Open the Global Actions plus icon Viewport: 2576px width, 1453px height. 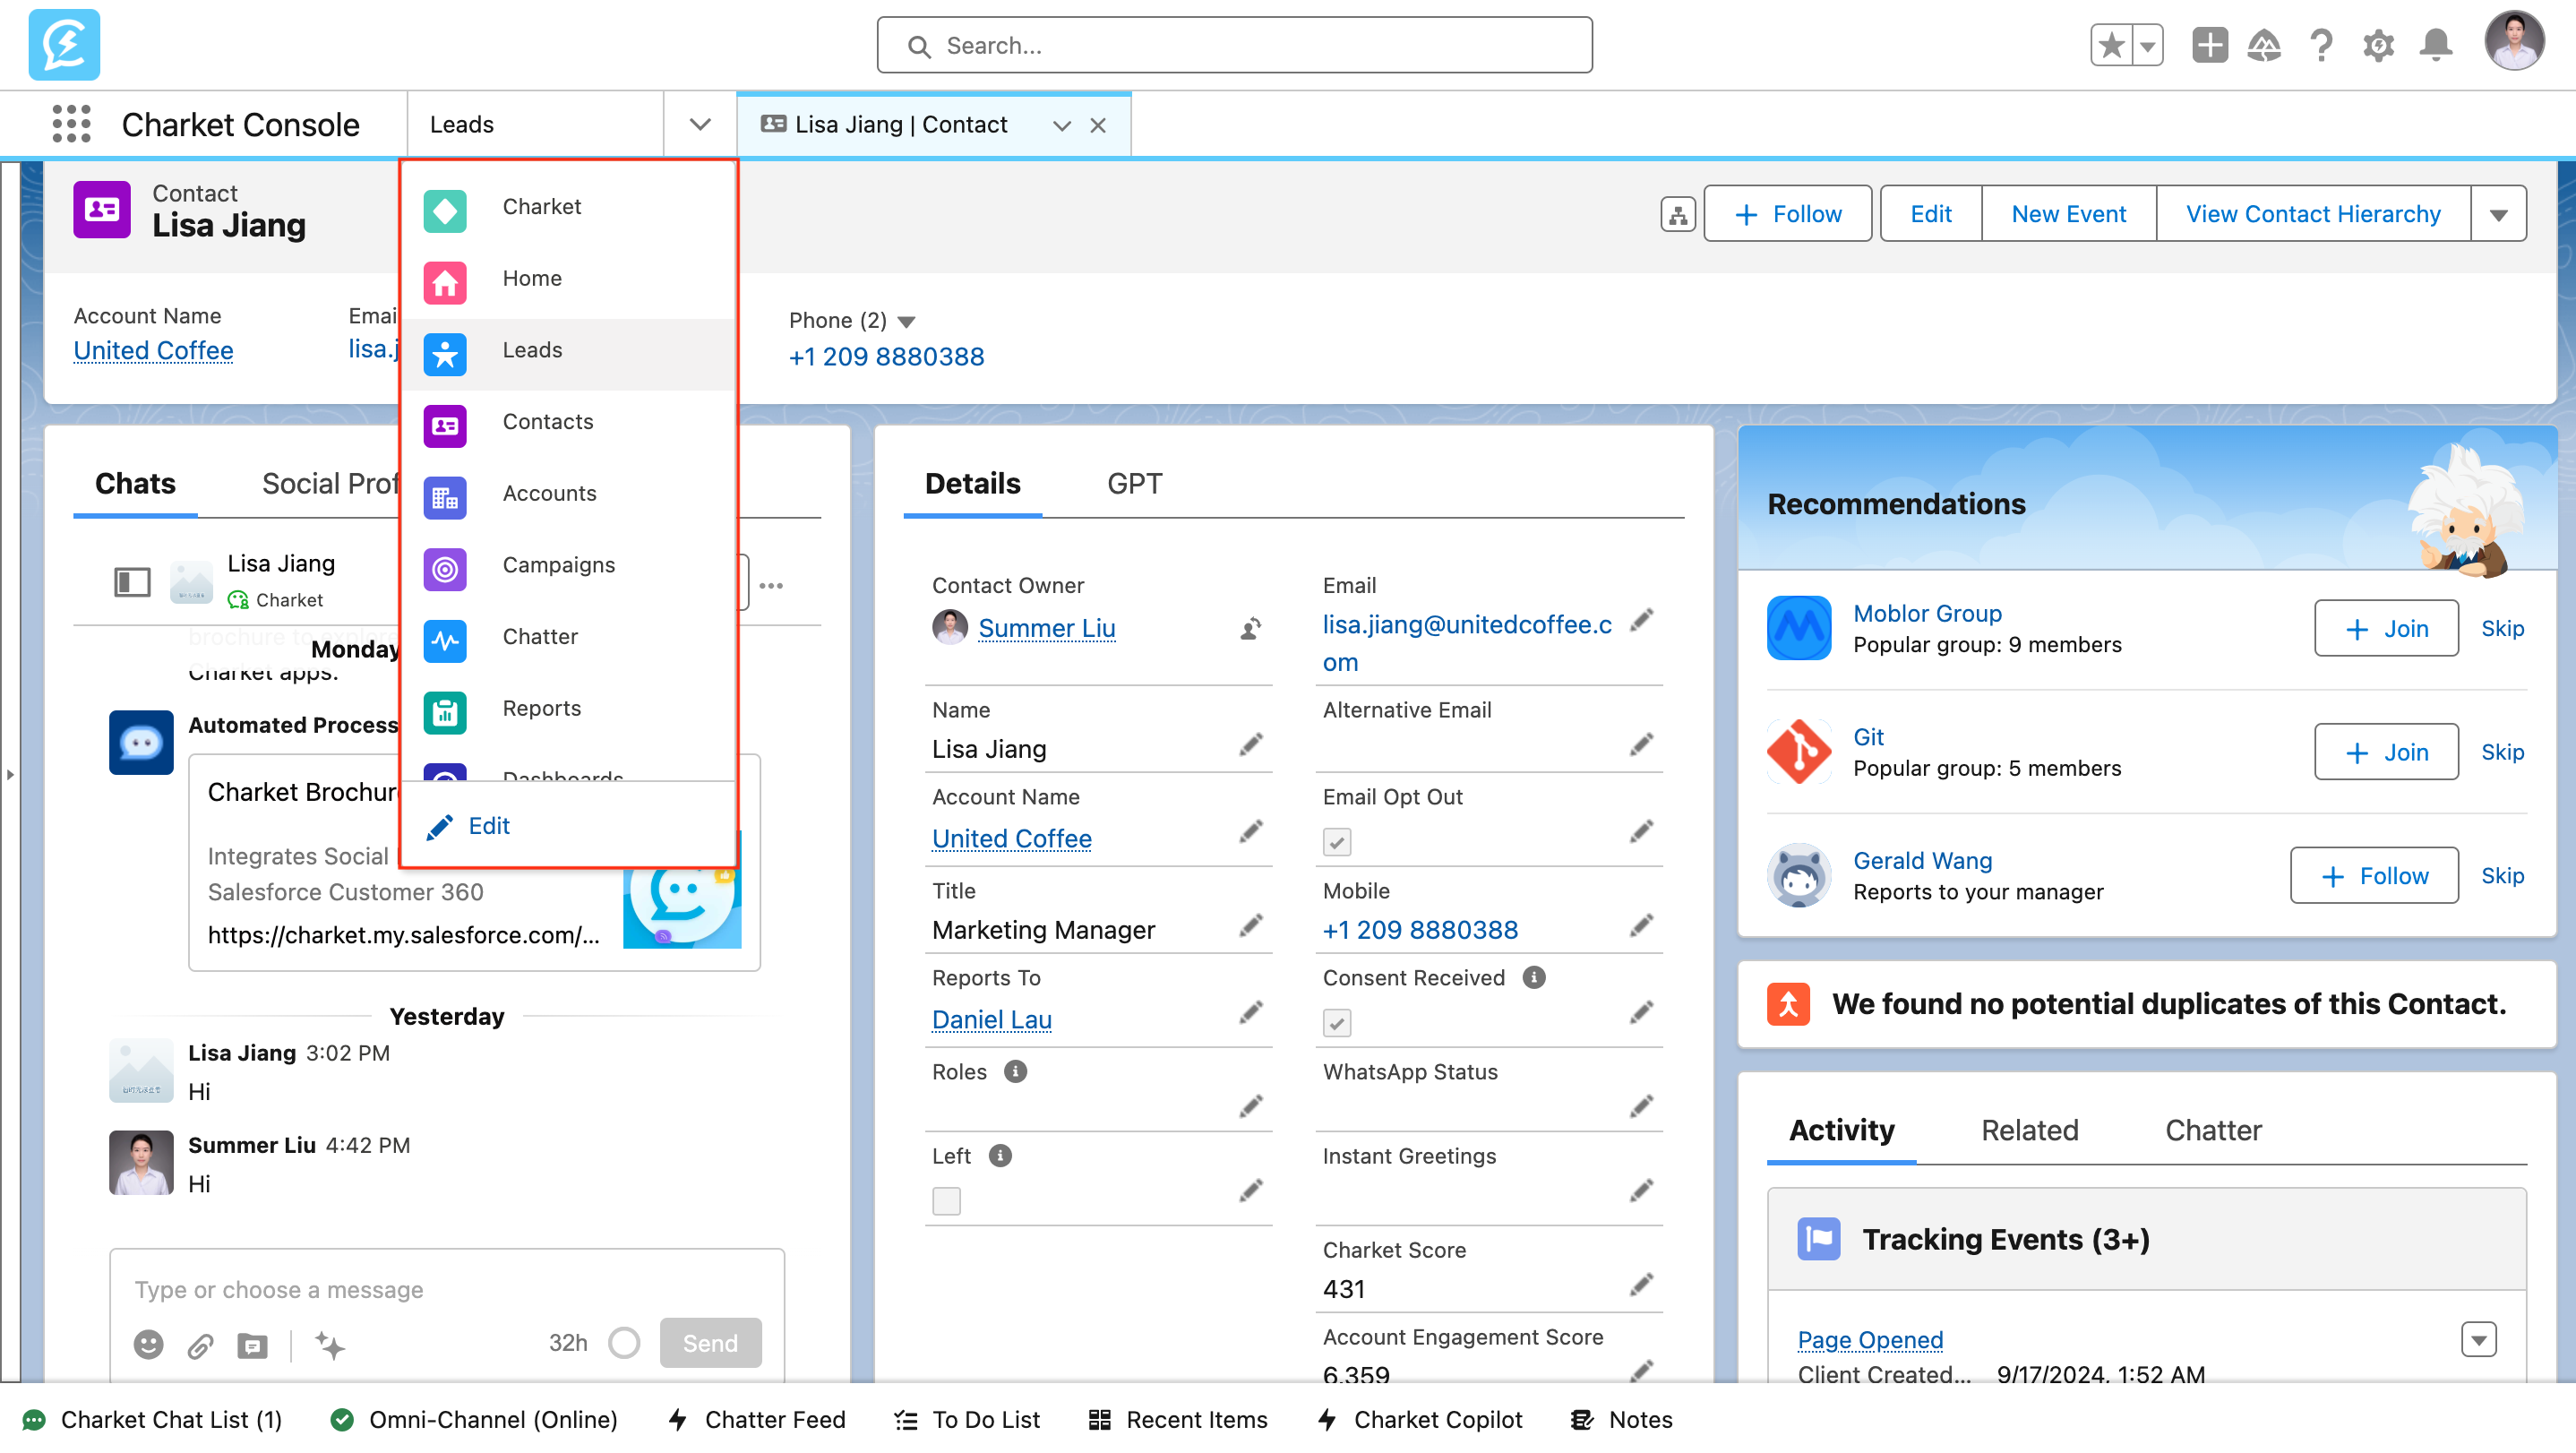point(2210,45)
